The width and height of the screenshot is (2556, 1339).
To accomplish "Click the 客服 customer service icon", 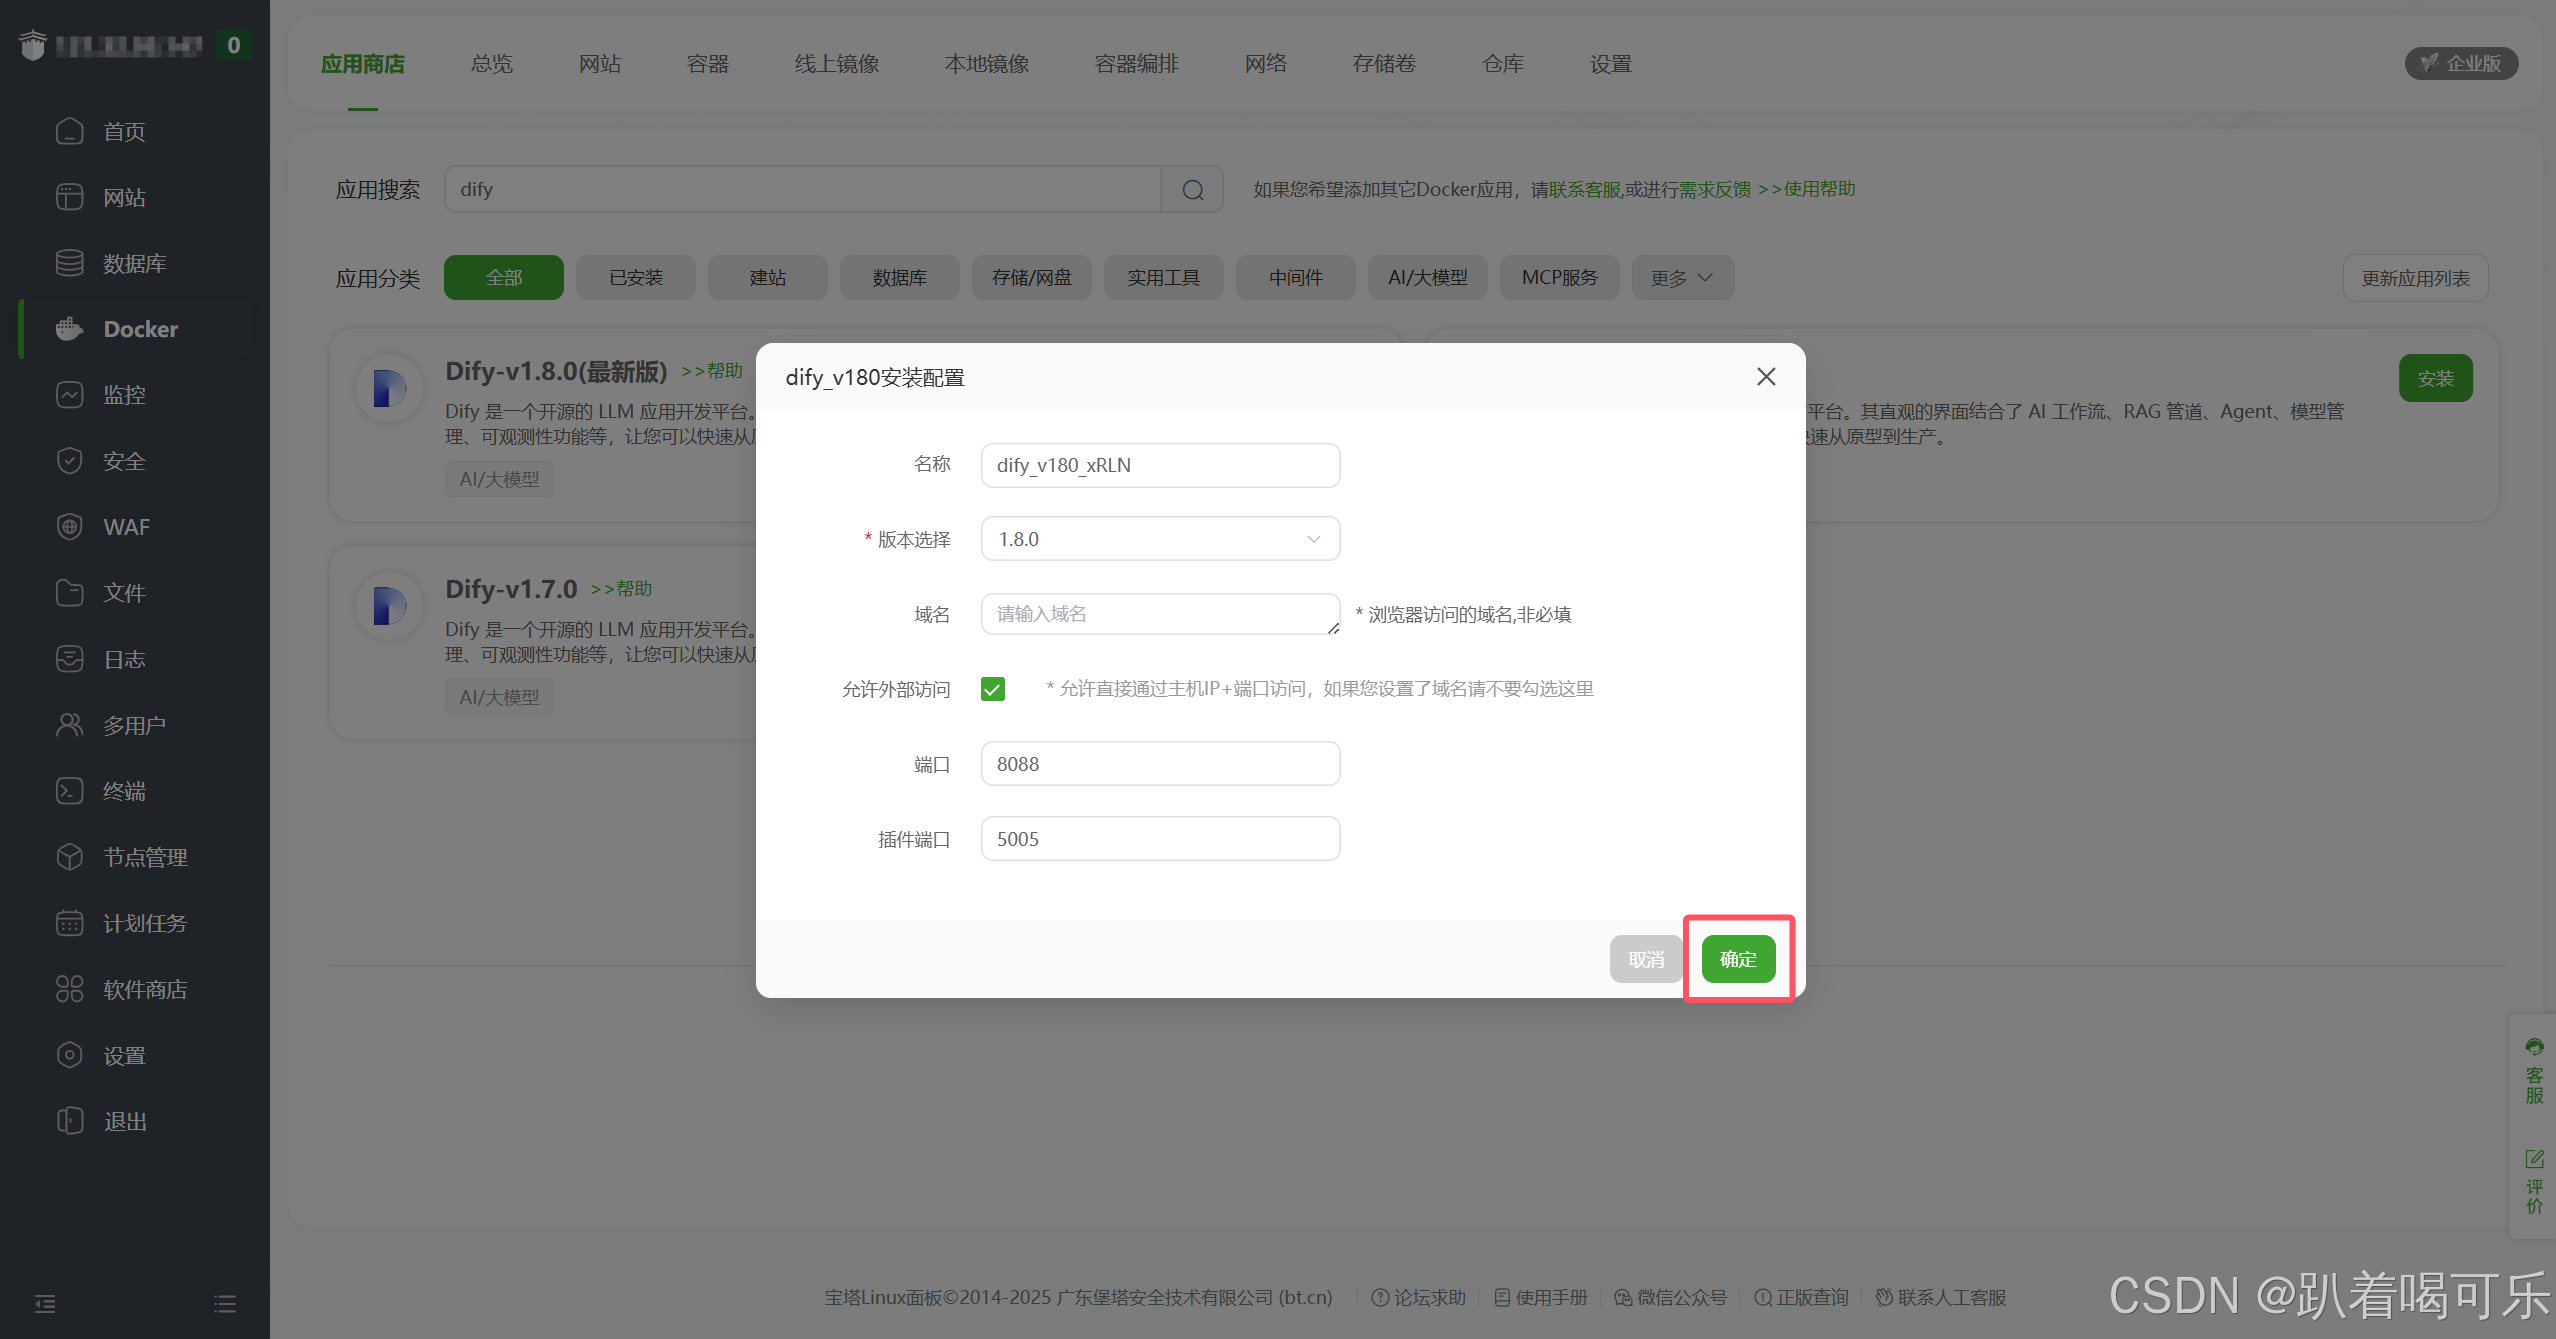I will tap(2534, 1048).
